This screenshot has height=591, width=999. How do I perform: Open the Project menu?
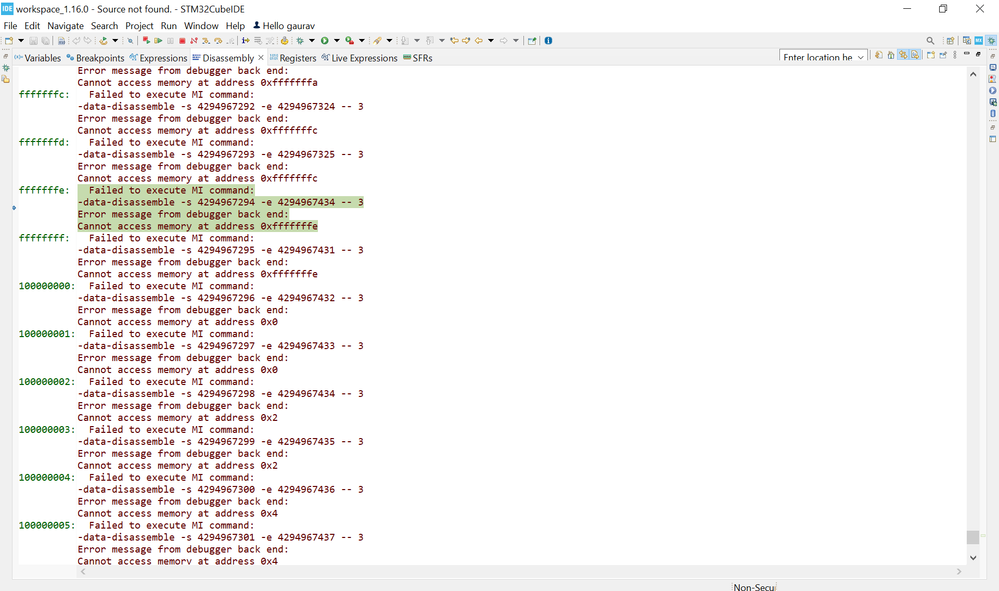click(x=139, y=25)
